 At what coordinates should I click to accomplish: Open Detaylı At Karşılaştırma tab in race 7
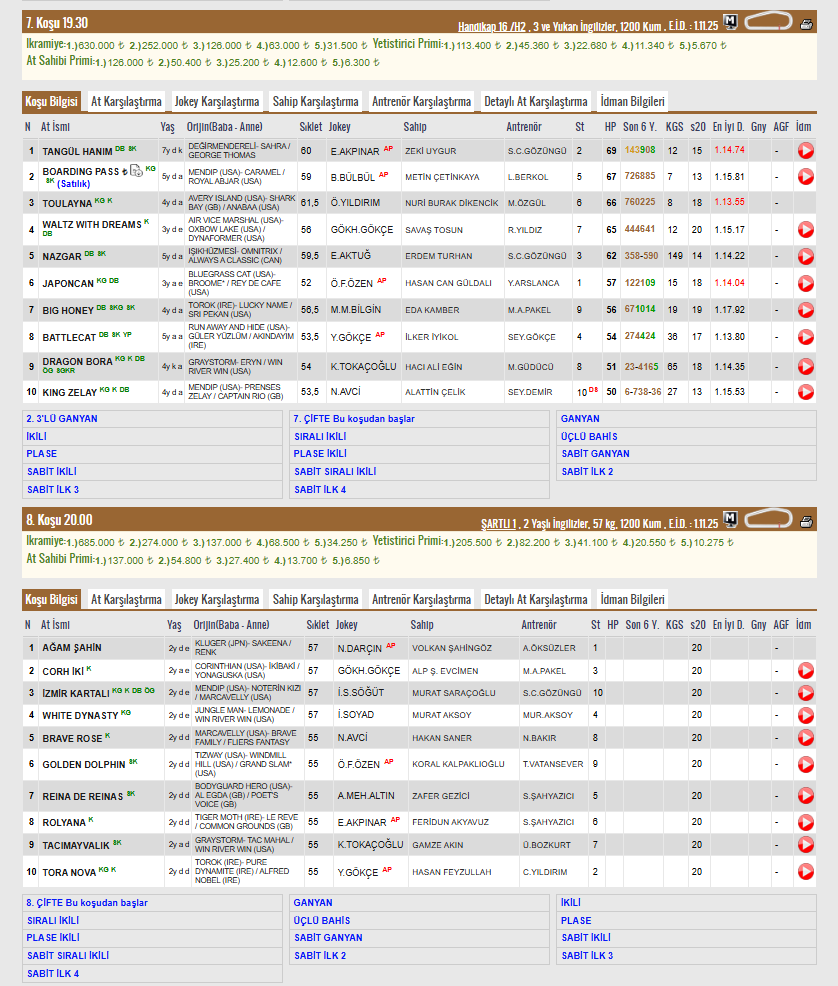point(536,101)
